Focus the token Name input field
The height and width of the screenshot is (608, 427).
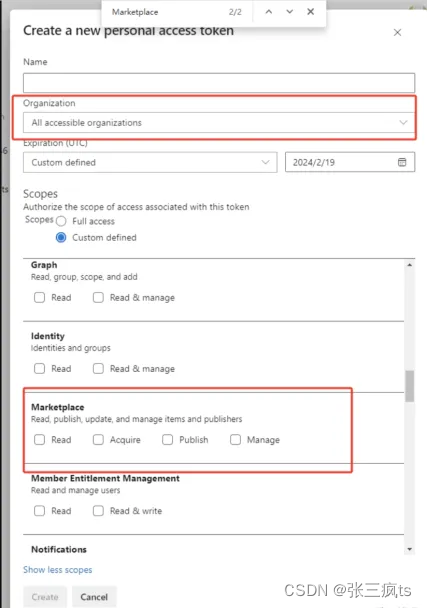219,83
